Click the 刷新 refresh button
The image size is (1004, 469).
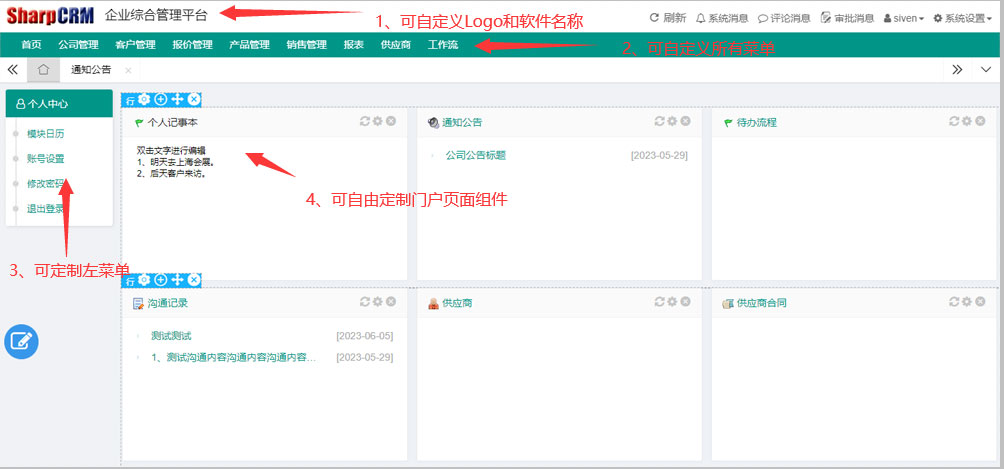pyautogui.click(x=668, y=18)
